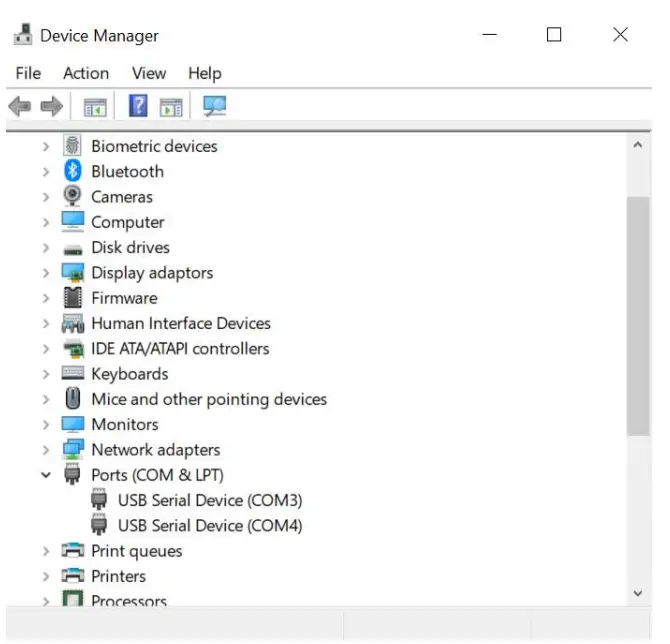Expand the Network adapters category
This screenshot has height=644, width=670.
[45, 450]
